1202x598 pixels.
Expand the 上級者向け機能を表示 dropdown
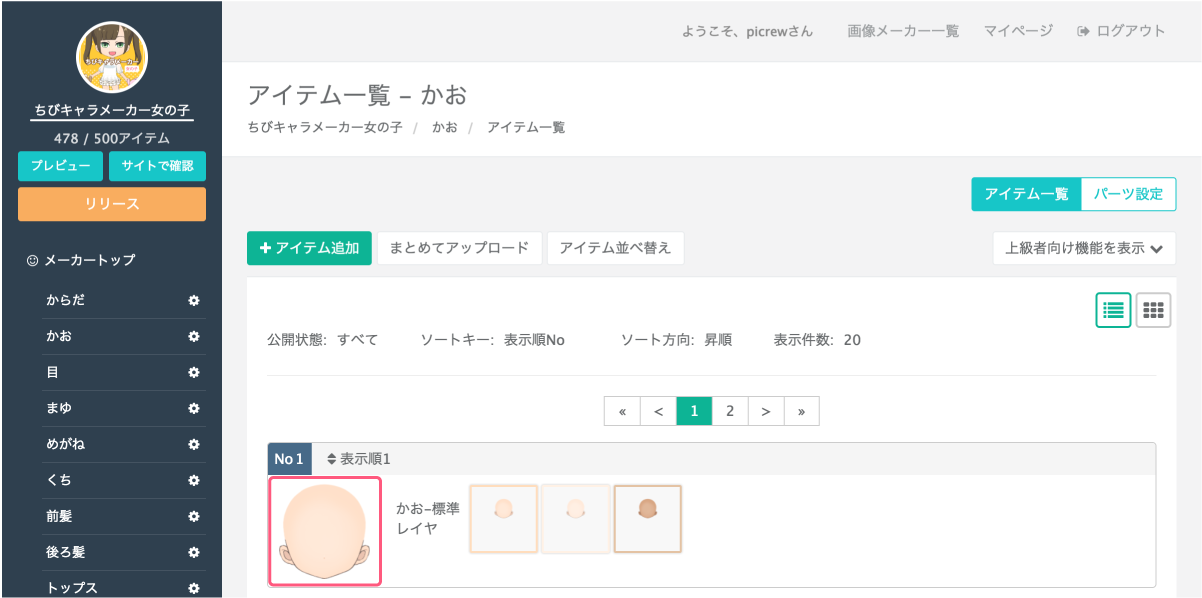[x=1083, y=248]
